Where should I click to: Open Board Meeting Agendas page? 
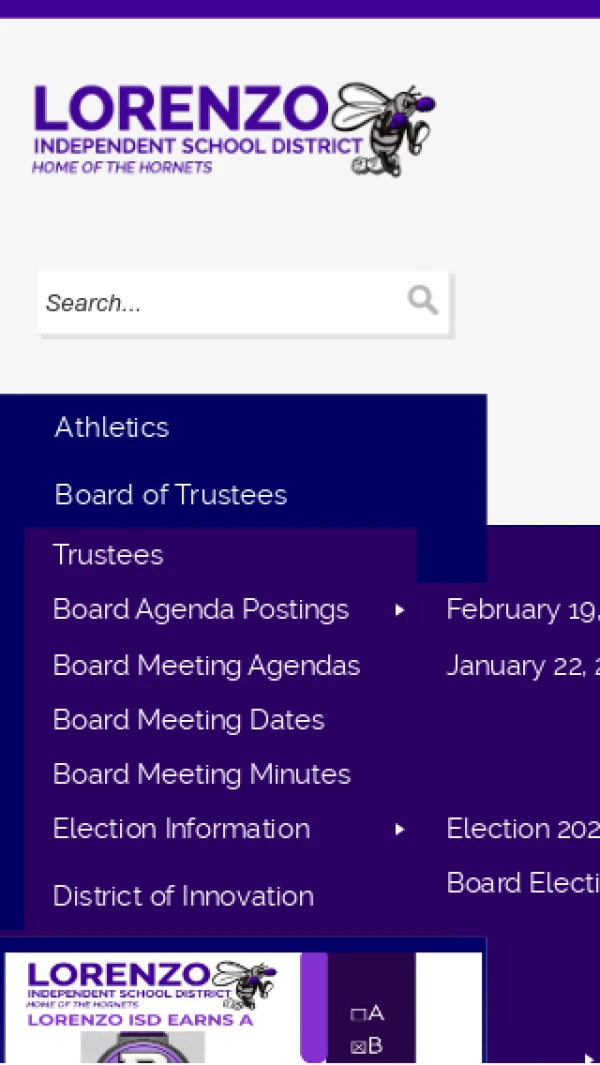click(x=206, y=665)
